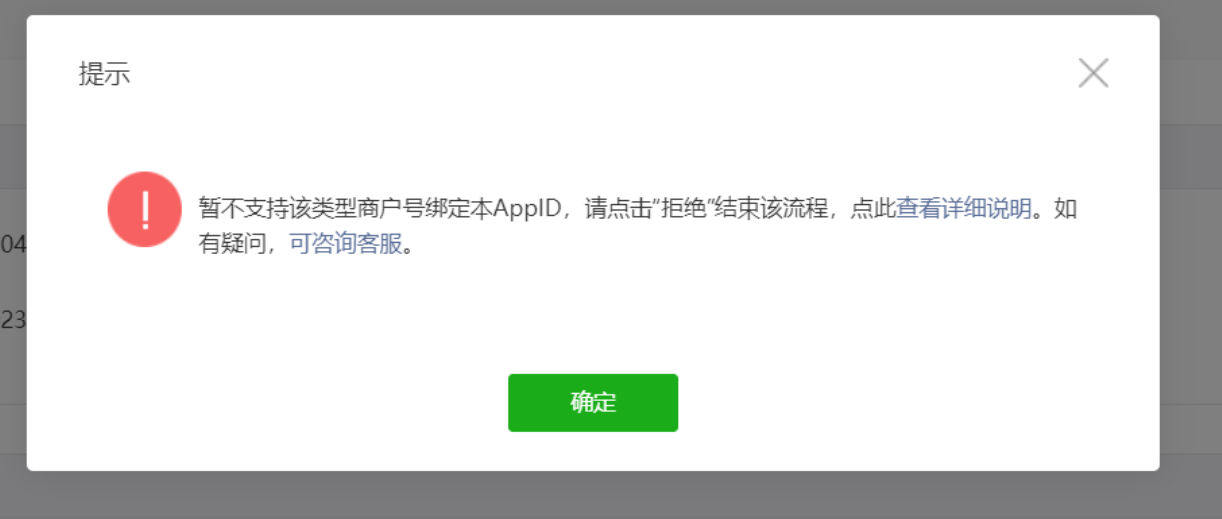The width and height of the screenshot is (1222, 519).
Task: Open the 查看详细说明 link
Action: click(x=963, y=209)
